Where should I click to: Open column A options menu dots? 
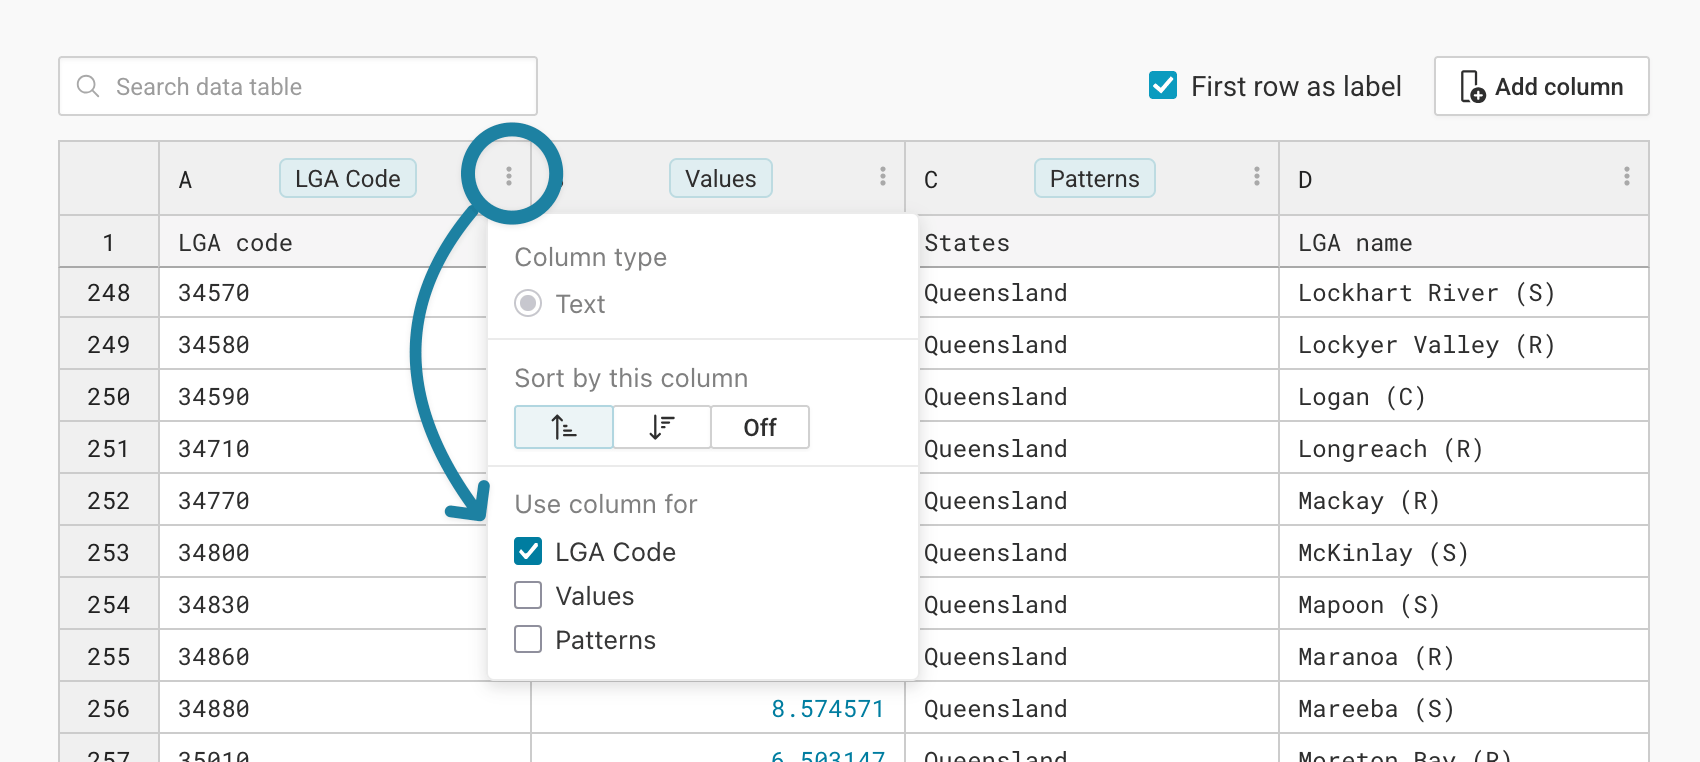point(509,176)
